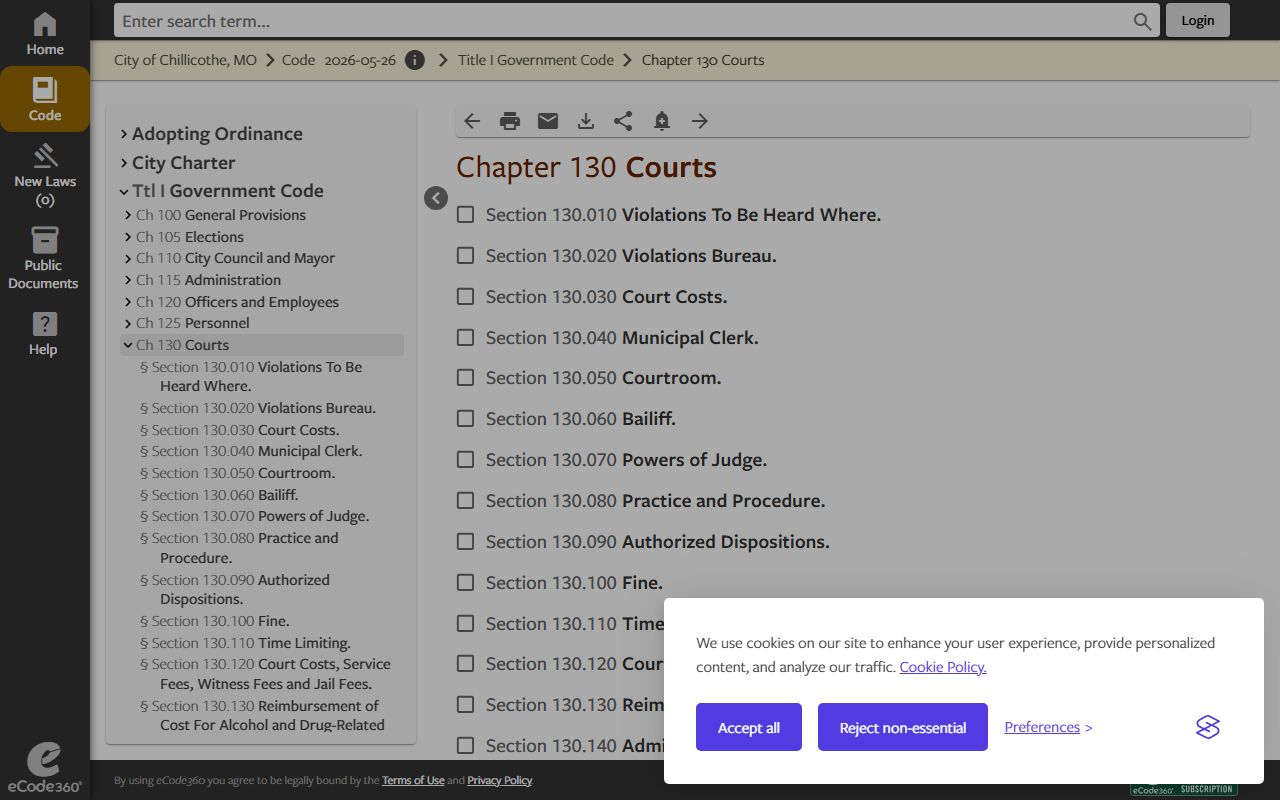
Task: Select Title I Government Code breadcrumb
Action: point(536,60)
